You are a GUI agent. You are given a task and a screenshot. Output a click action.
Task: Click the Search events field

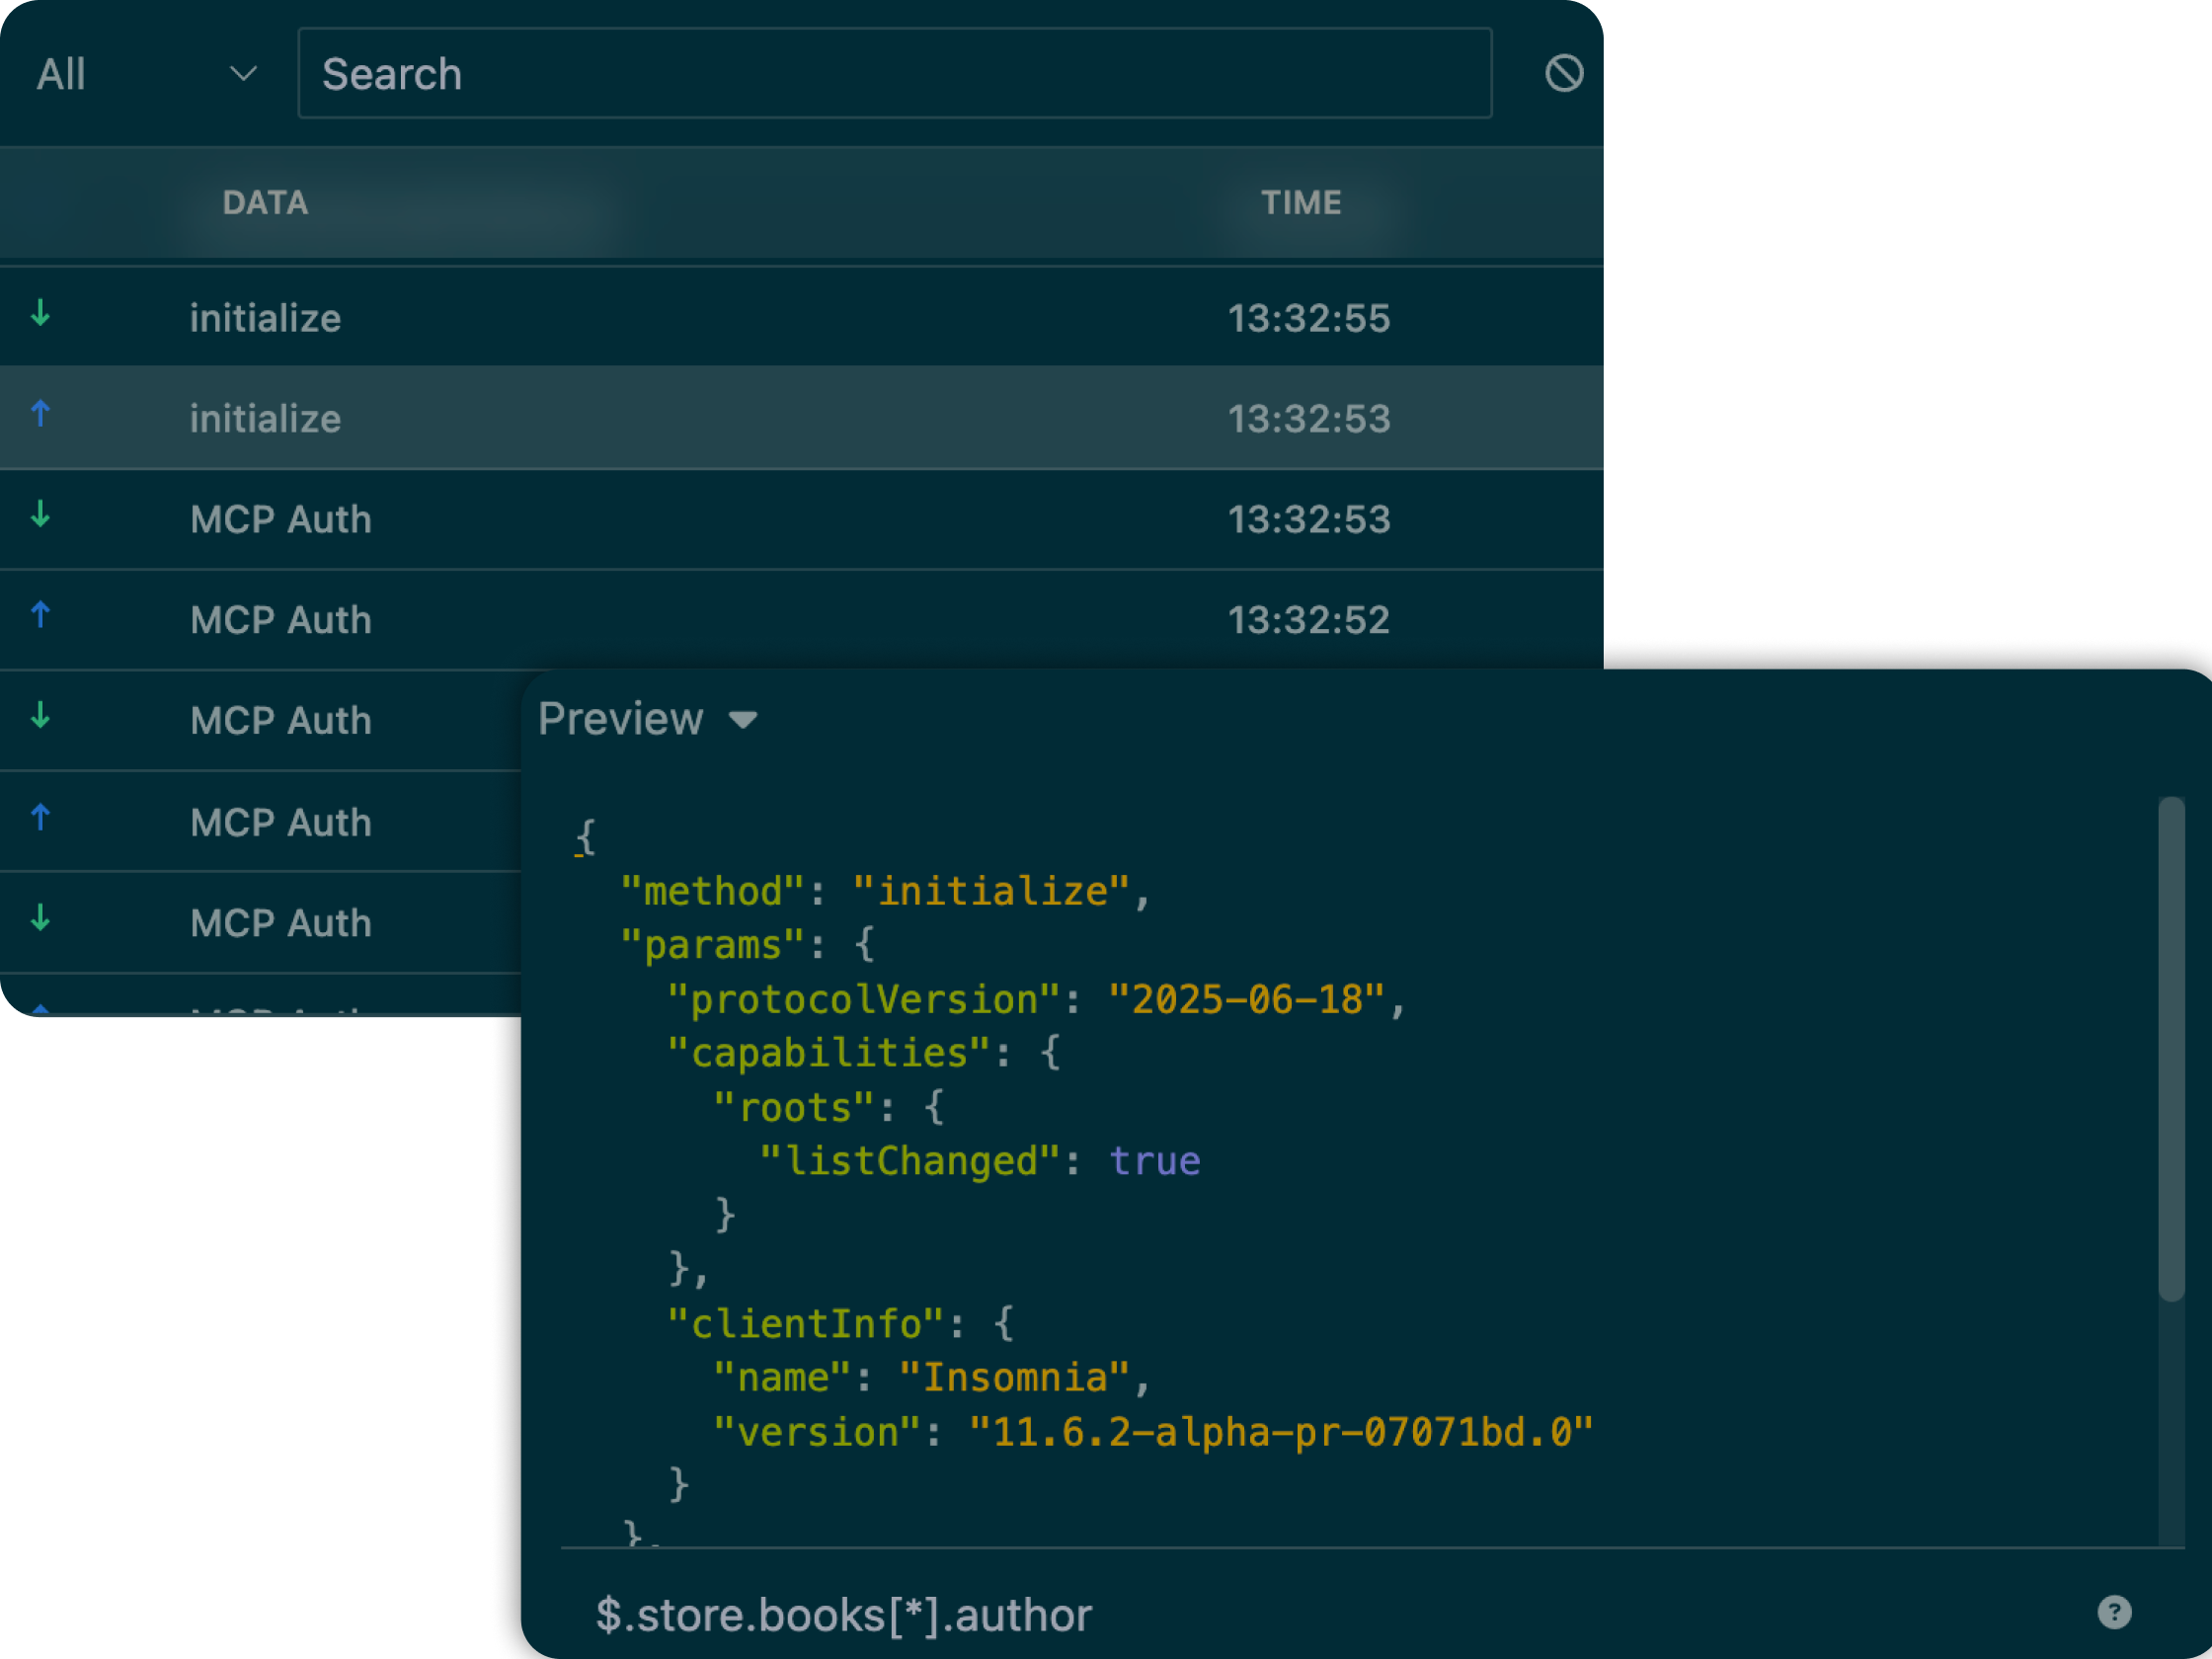pos(894,74)
